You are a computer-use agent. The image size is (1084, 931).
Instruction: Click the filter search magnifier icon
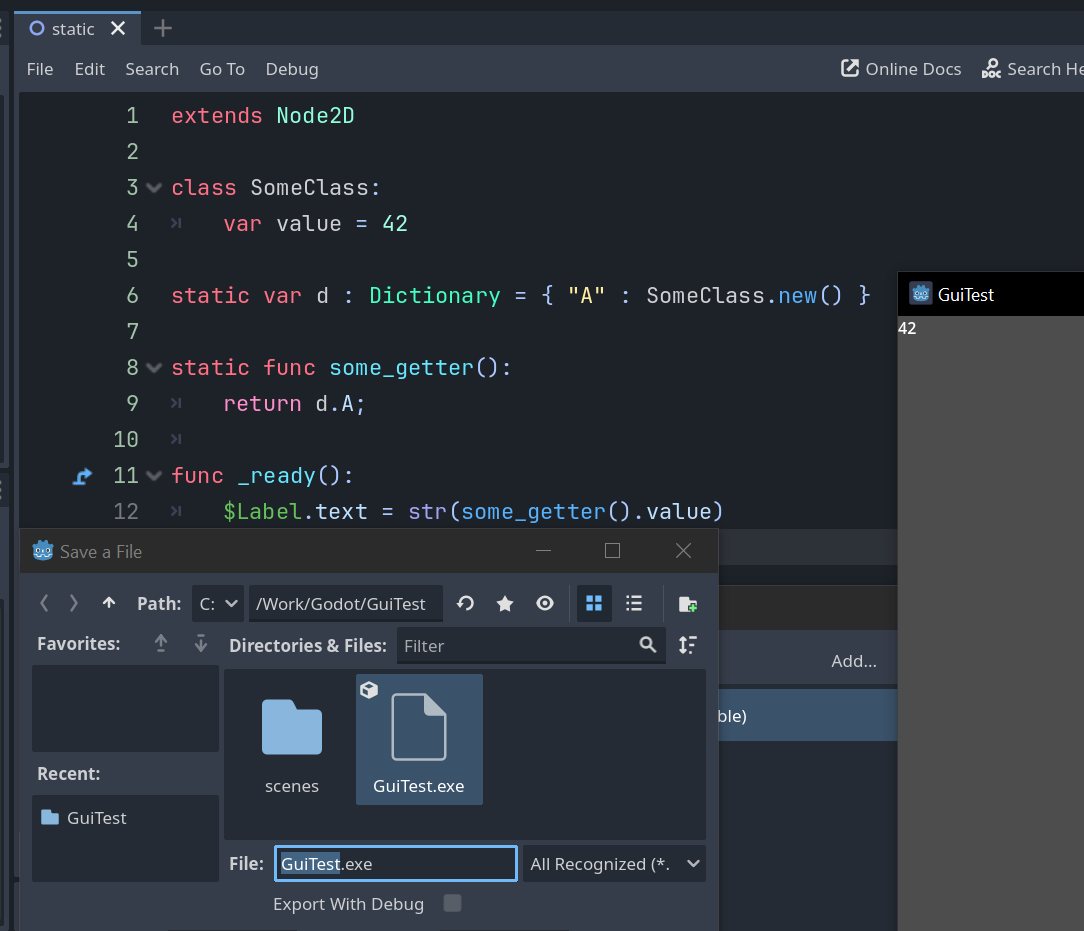pos(648,645)
